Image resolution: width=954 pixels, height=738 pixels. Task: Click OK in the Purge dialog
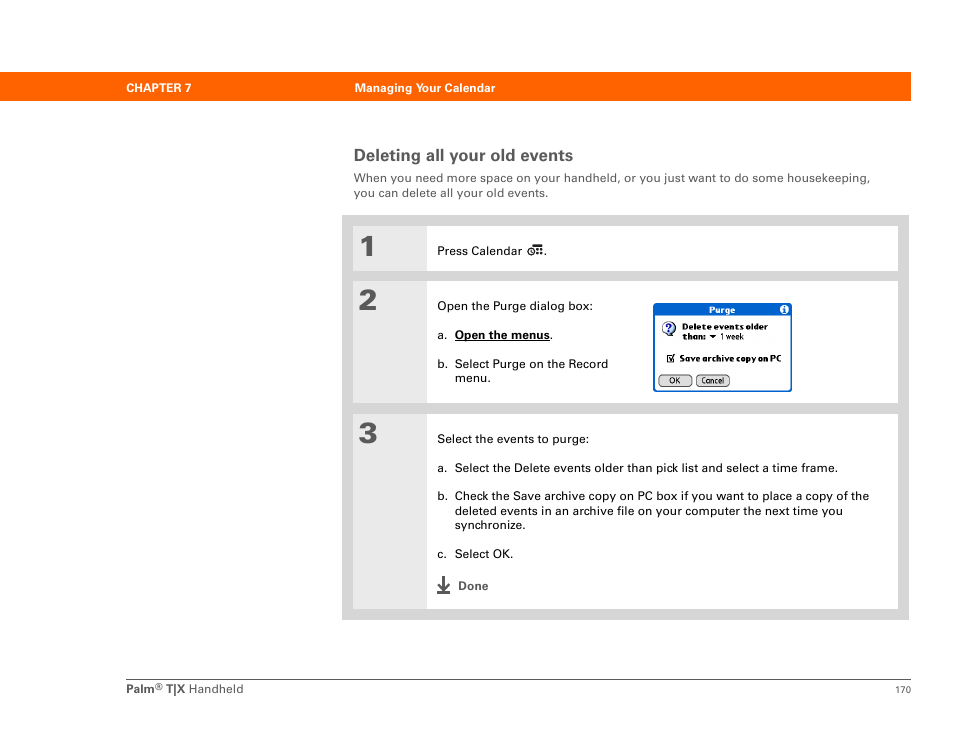pos(675,381)
